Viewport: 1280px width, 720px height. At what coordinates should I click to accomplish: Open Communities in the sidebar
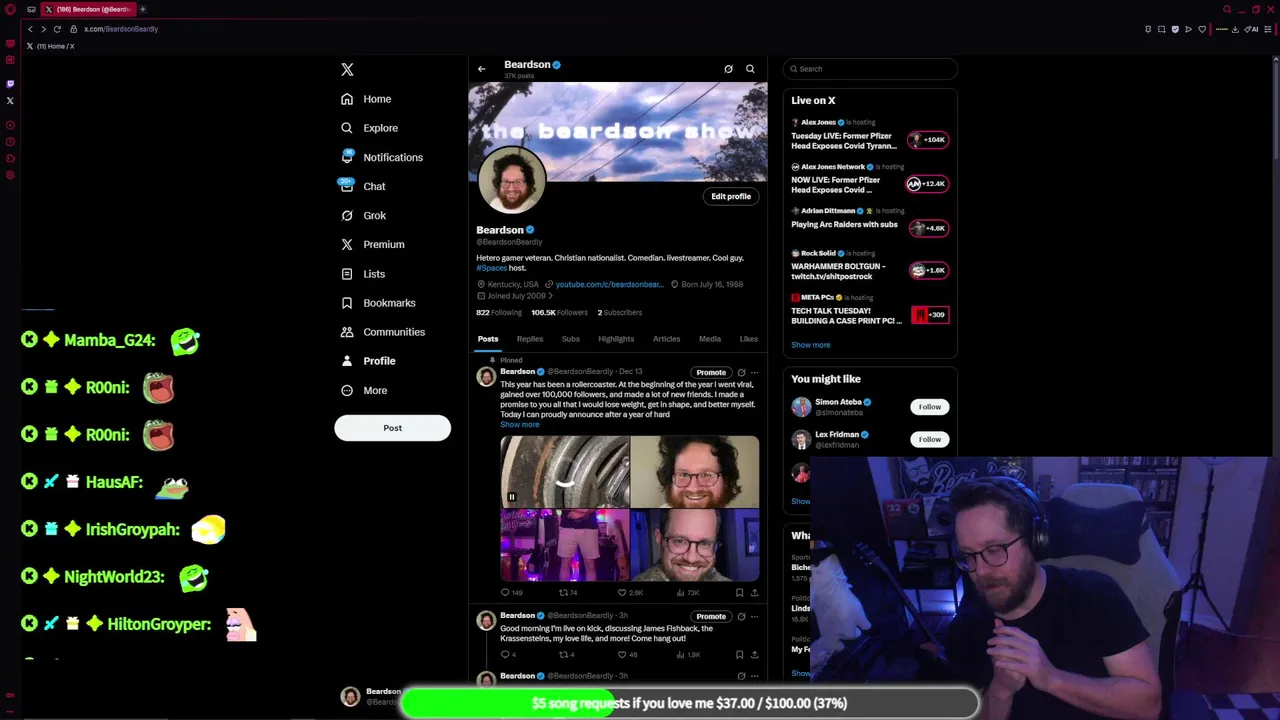coord(382,332)
